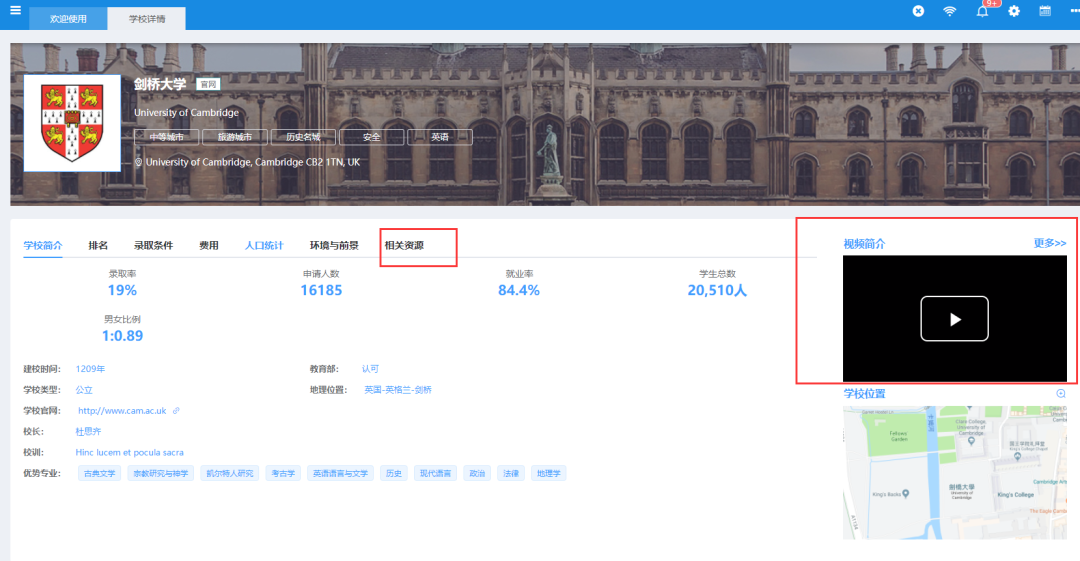Viewport: 1080px width, 561px height.
Task: Open the calendar icon in header
Action: click(x=1045, y=11)
